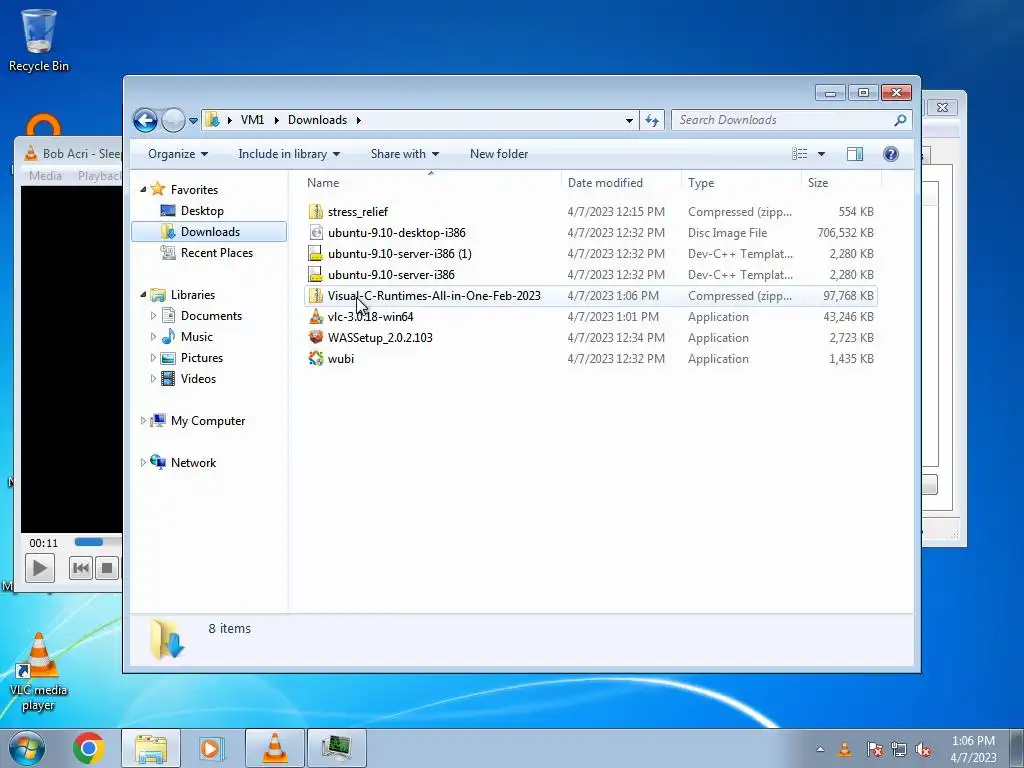Sort by the Size column

[x=841, y=183]
